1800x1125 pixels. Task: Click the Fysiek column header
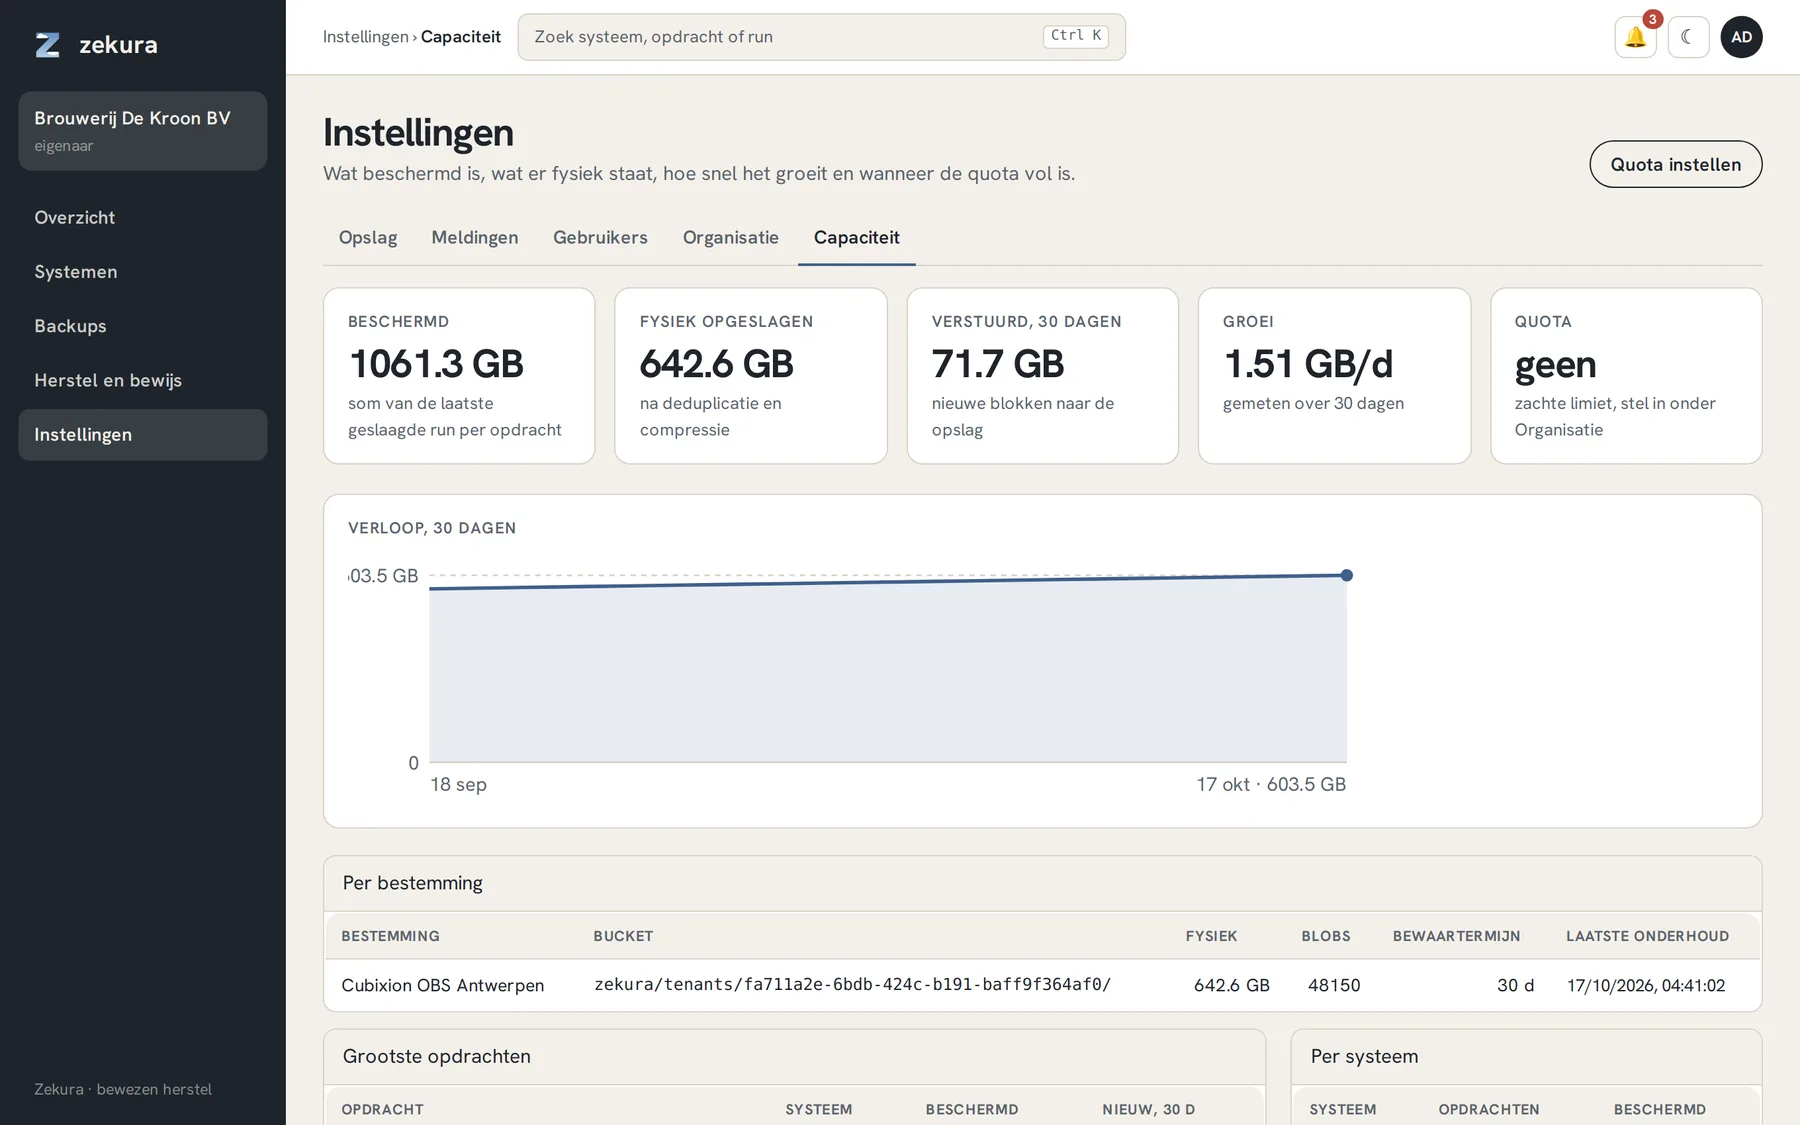pos(1212,937)
